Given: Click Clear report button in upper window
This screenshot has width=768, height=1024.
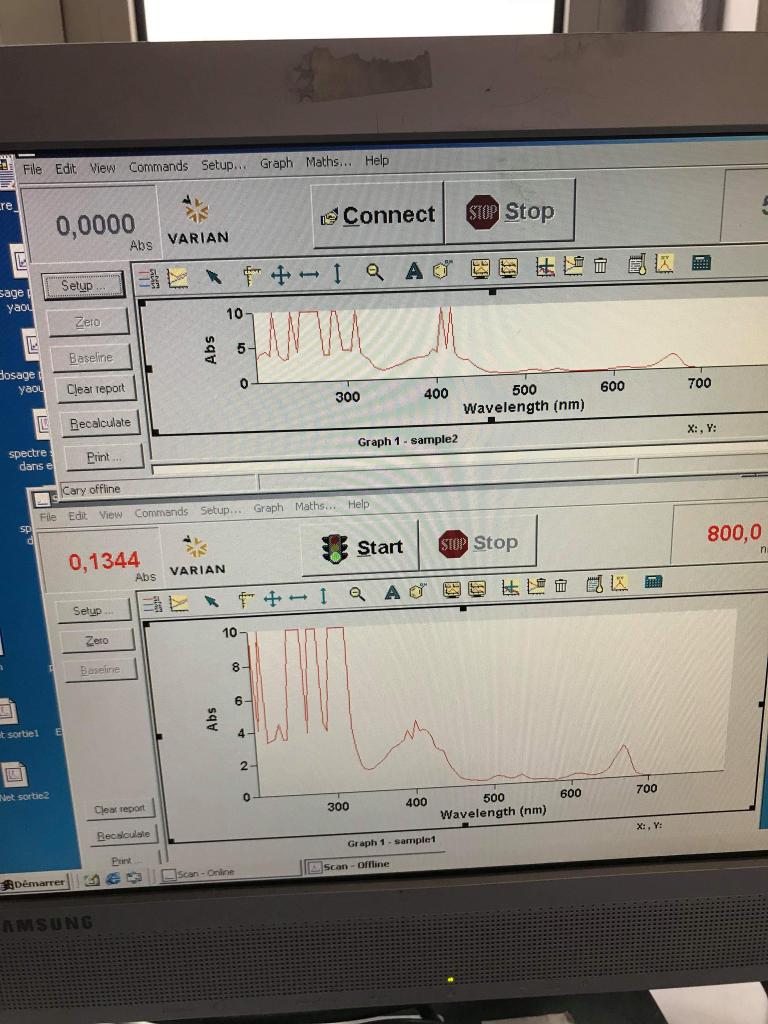Looking at the screenshot, I should 95,389.
